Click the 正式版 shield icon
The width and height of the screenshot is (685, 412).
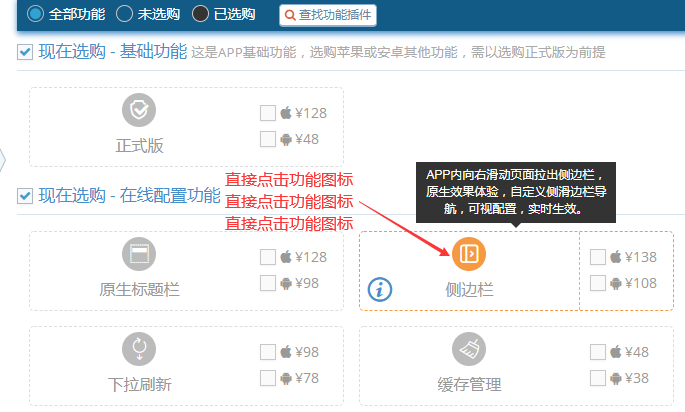139,110
